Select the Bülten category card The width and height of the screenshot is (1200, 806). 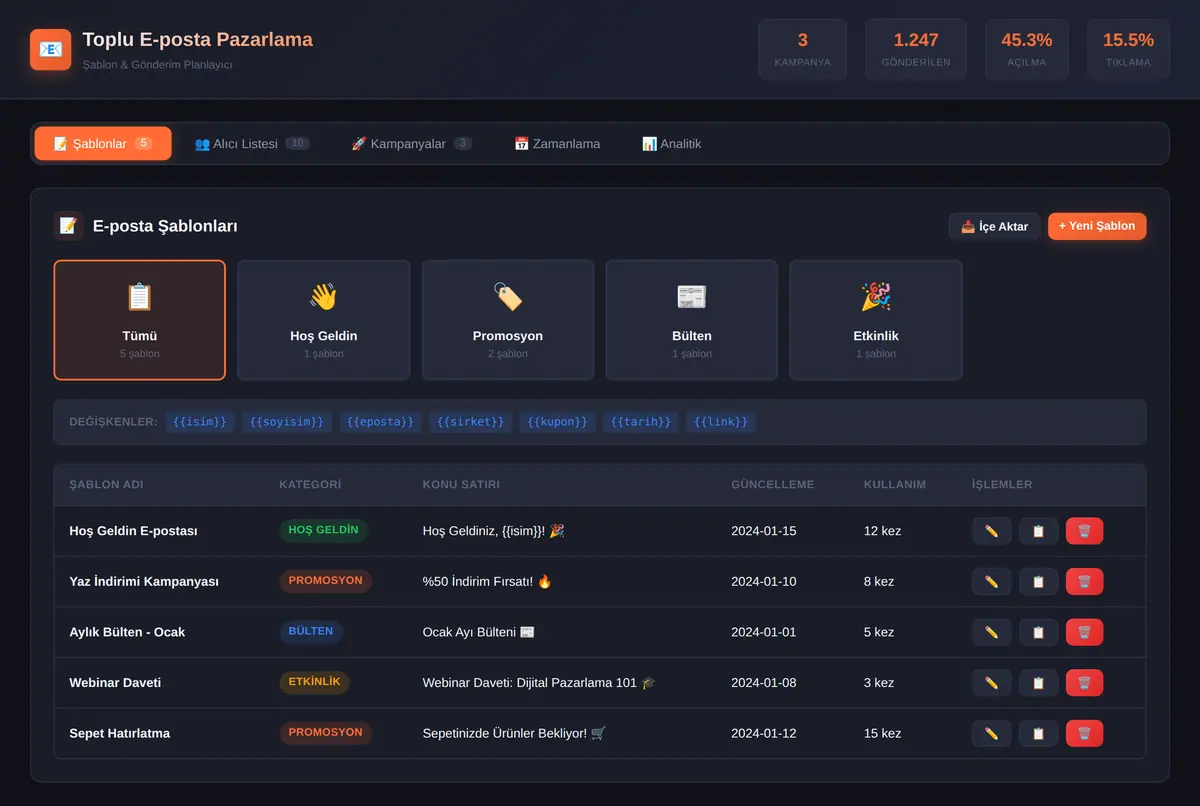coord(692,320)
